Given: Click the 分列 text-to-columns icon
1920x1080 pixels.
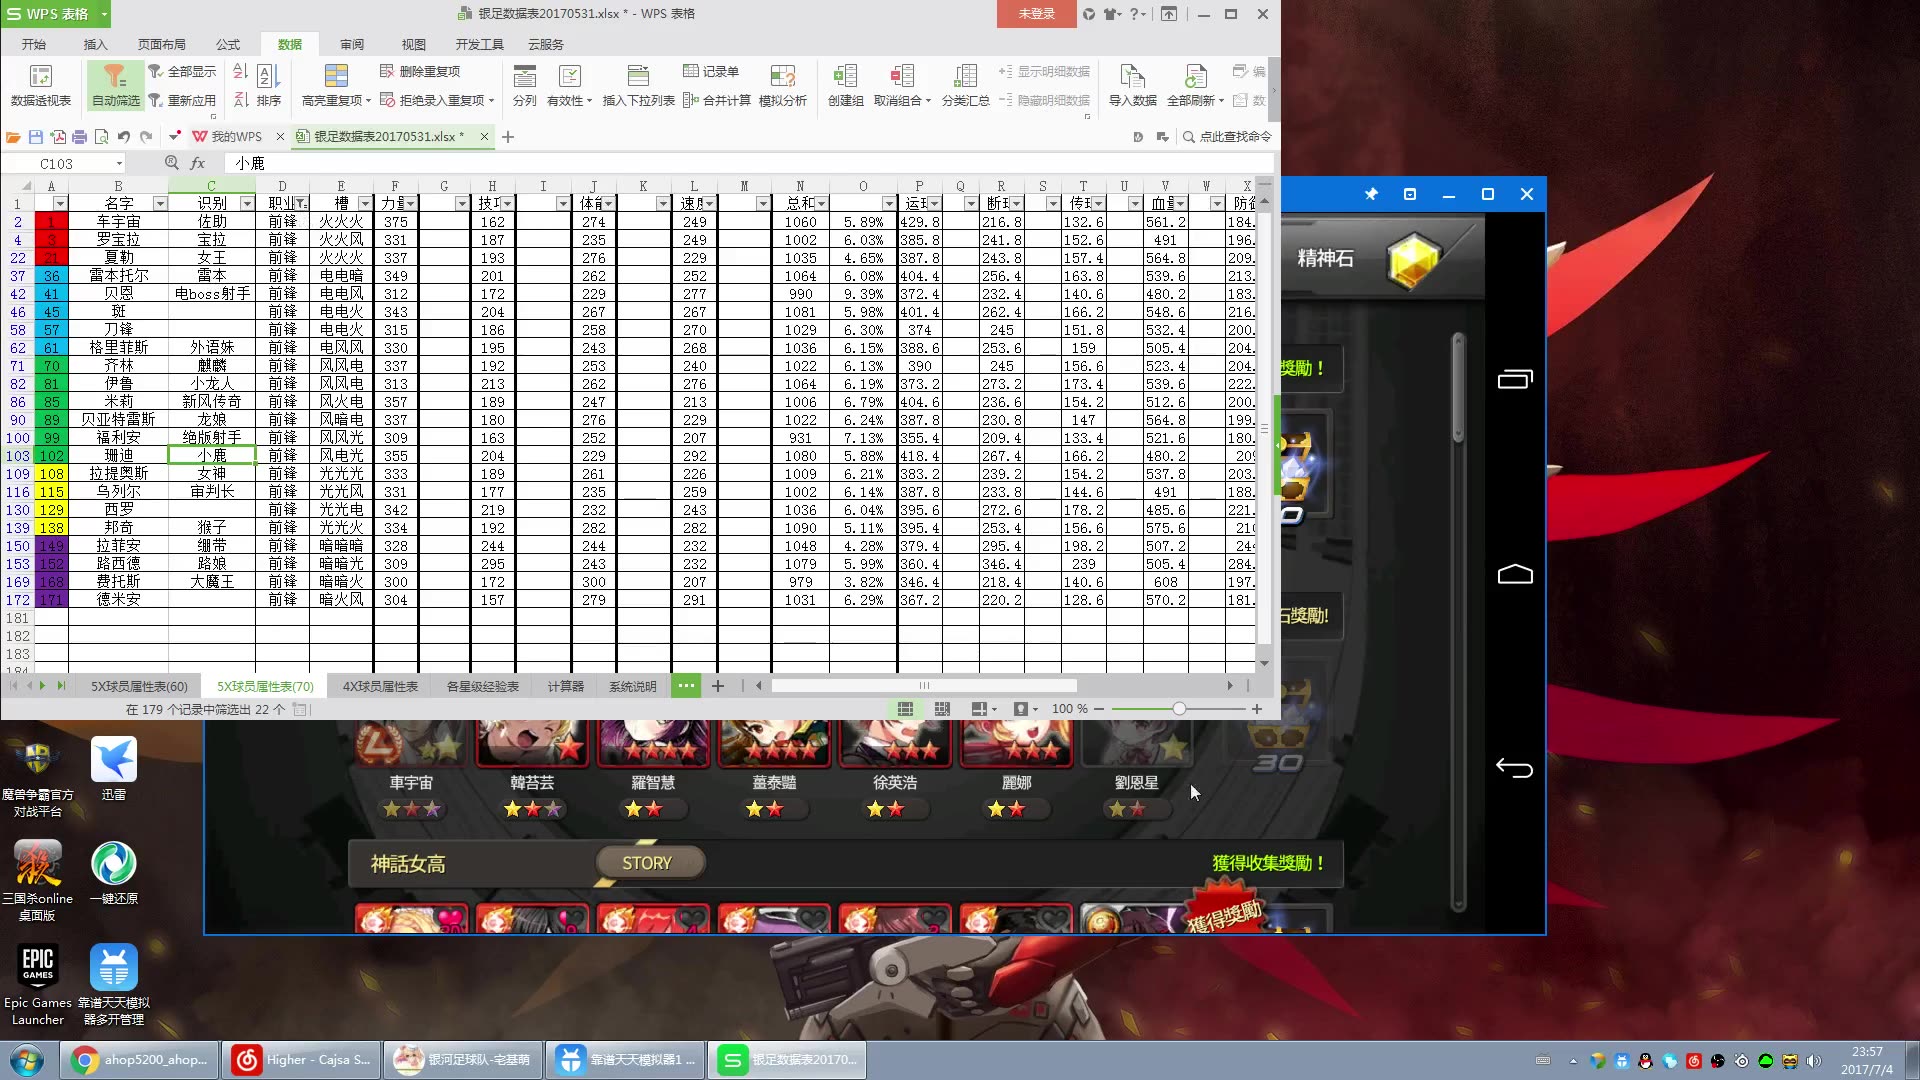Looking at the screenshot, I should coord(524,85).
